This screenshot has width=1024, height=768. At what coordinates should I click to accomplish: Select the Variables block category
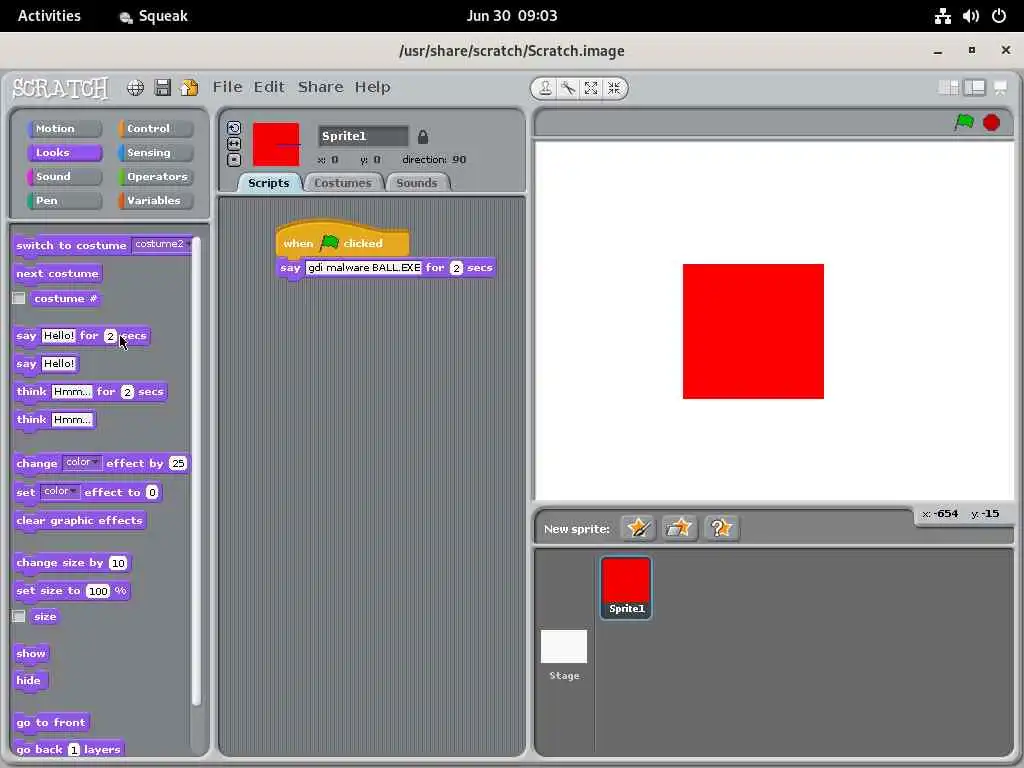click(156, 200)
